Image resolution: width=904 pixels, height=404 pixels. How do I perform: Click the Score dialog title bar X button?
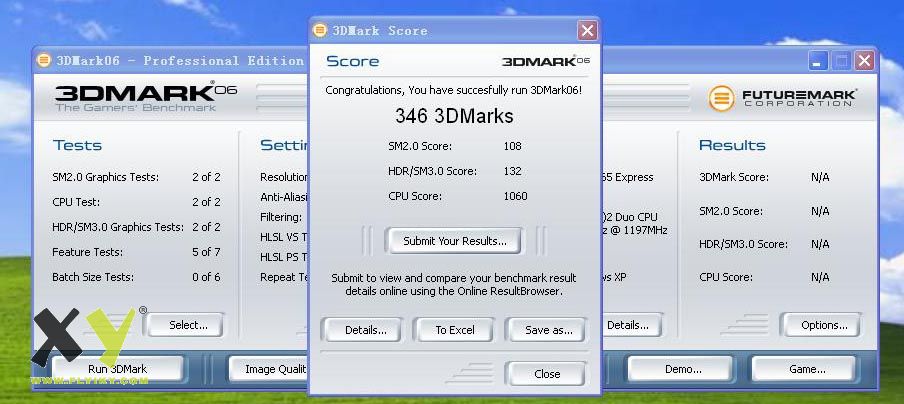pos(587,30)
